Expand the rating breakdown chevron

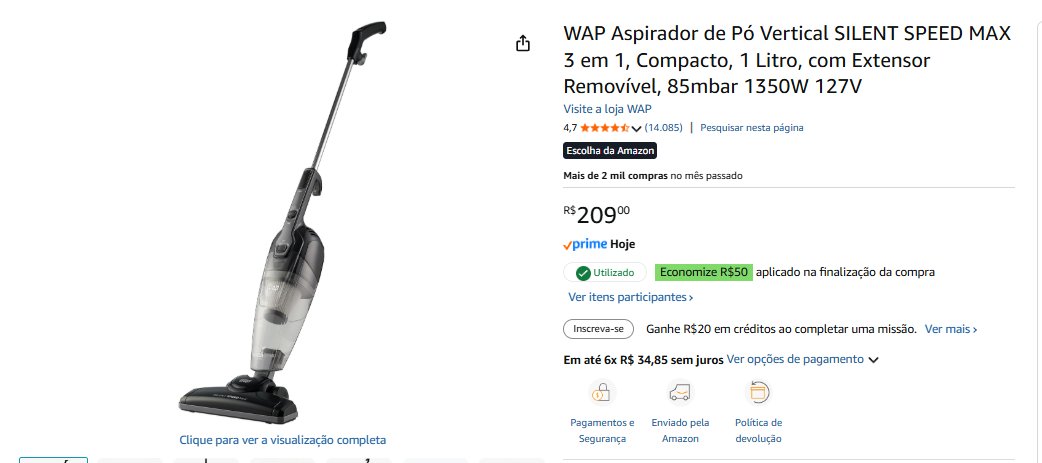(x=636, y=128)
